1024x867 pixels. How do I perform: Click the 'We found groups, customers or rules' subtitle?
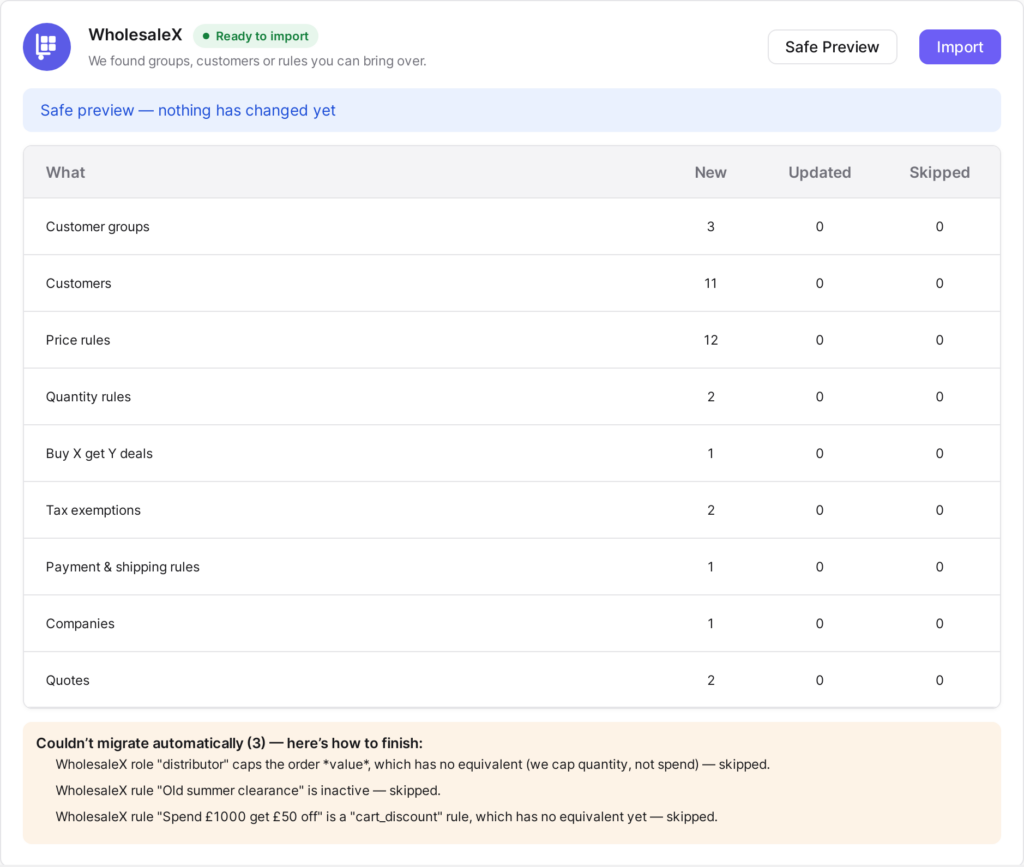(257, 61)
